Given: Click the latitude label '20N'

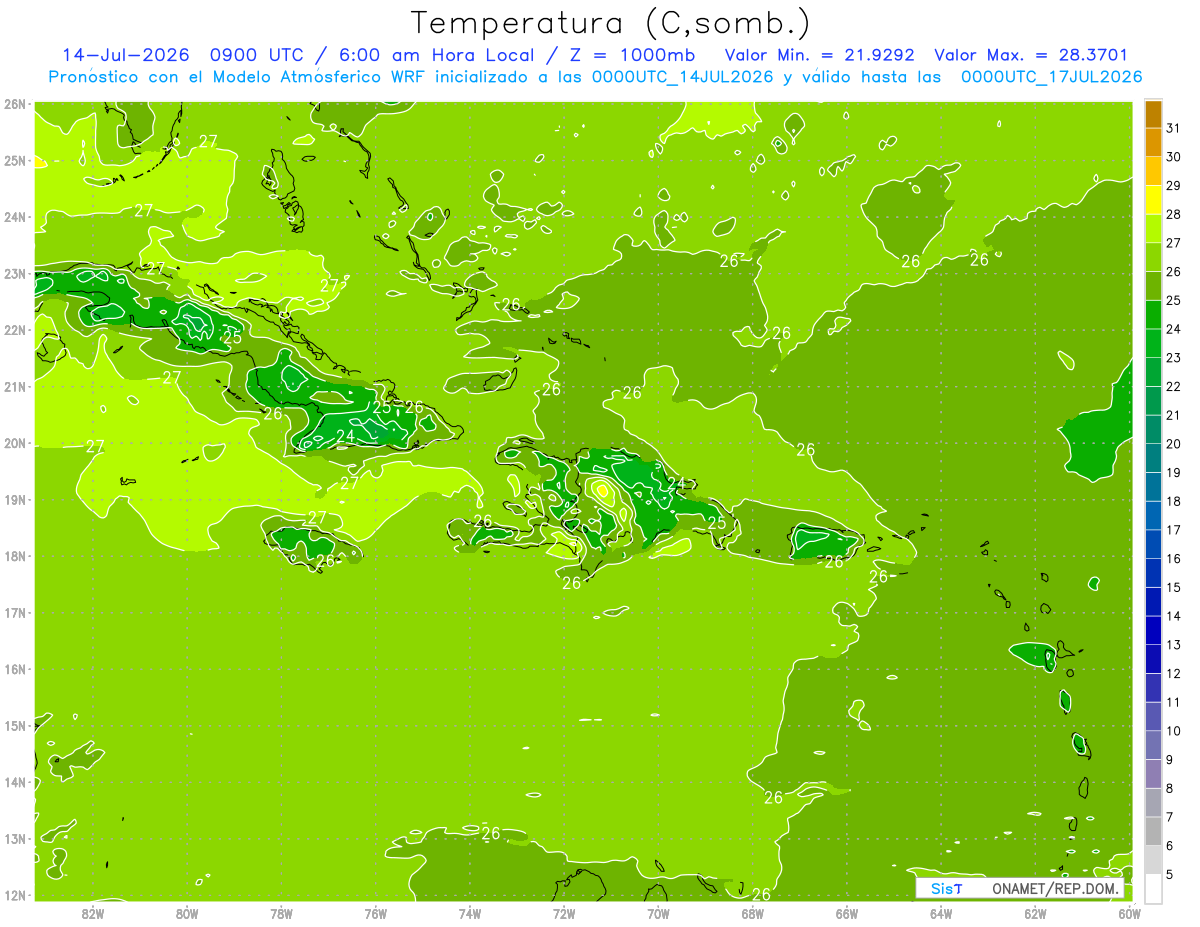Looking at the screenshot, I should (15, 443).
